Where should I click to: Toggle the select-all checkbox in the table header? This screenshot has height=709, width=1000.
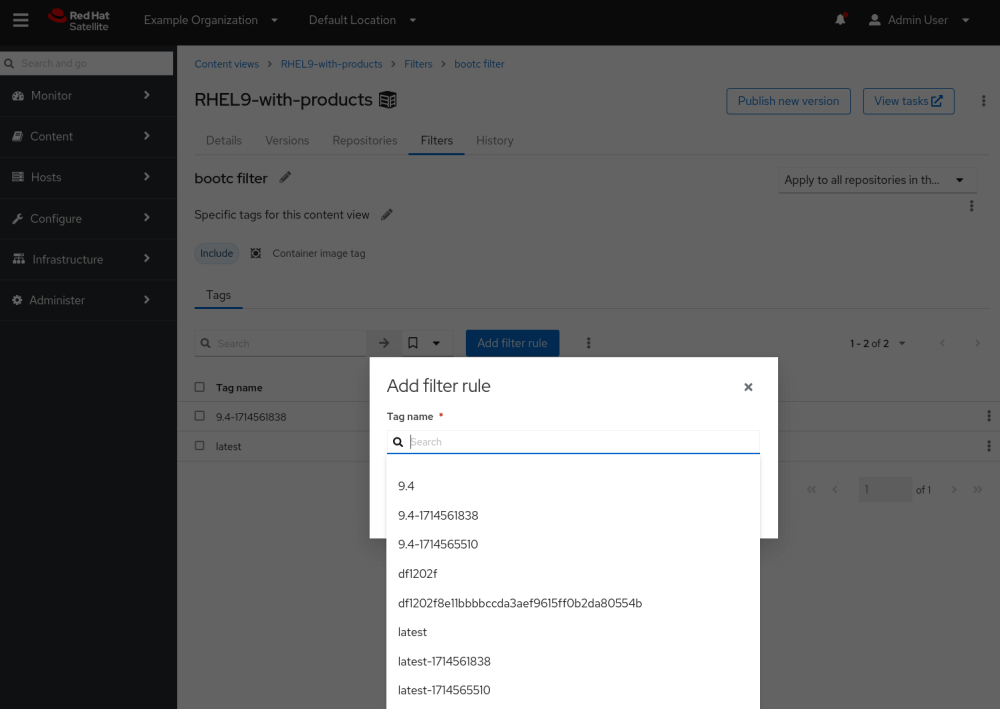[199, 387]
